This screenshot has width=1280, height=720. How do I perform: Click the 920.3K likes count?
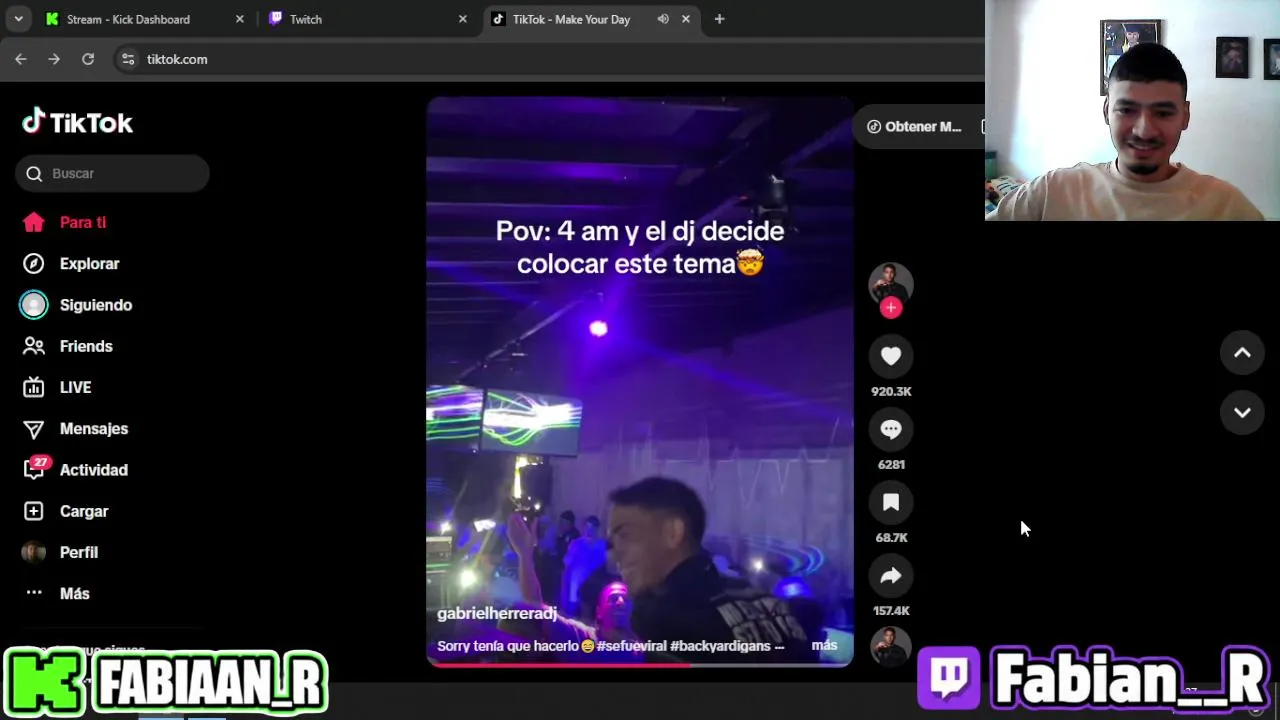891,392
